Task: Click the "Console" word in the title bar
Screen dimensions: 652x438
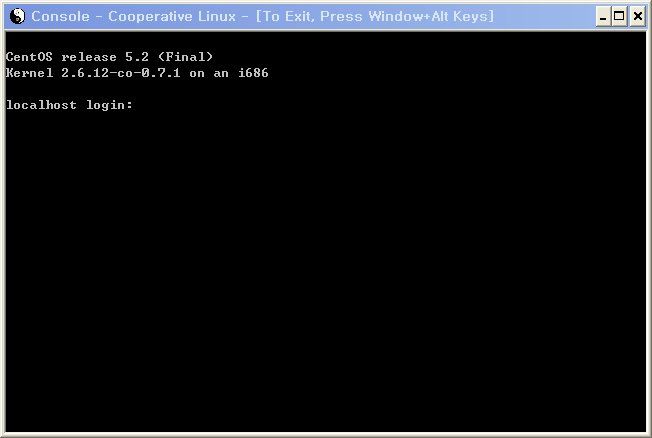Action: tap(60, 16)
